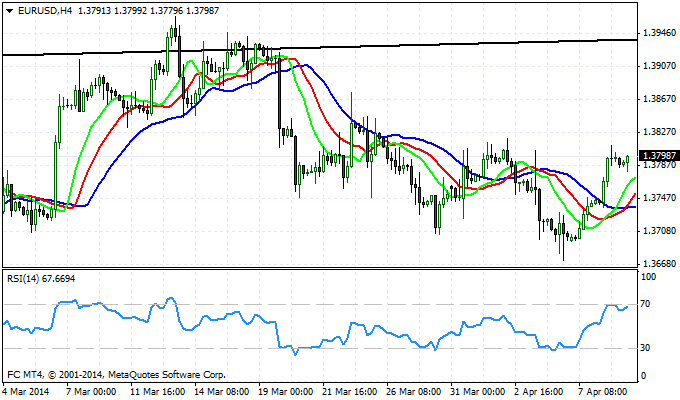Click the 4 Mar 2014 date label
This screenshot has height=400, width=680.
click(26, 392)
